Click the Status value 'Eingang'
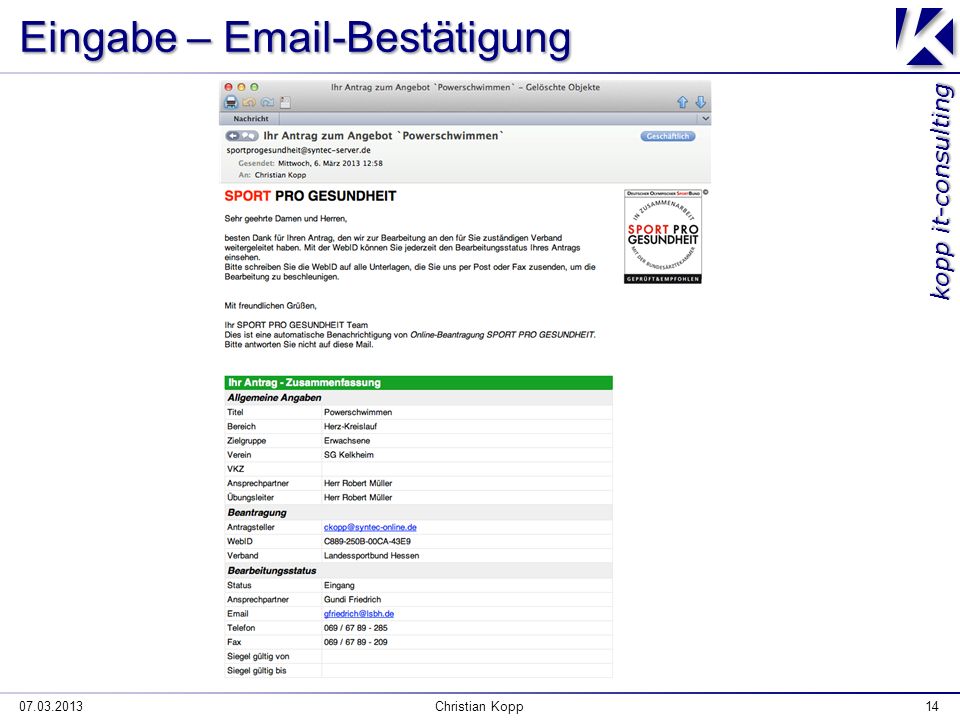 (x=339, y=585)
